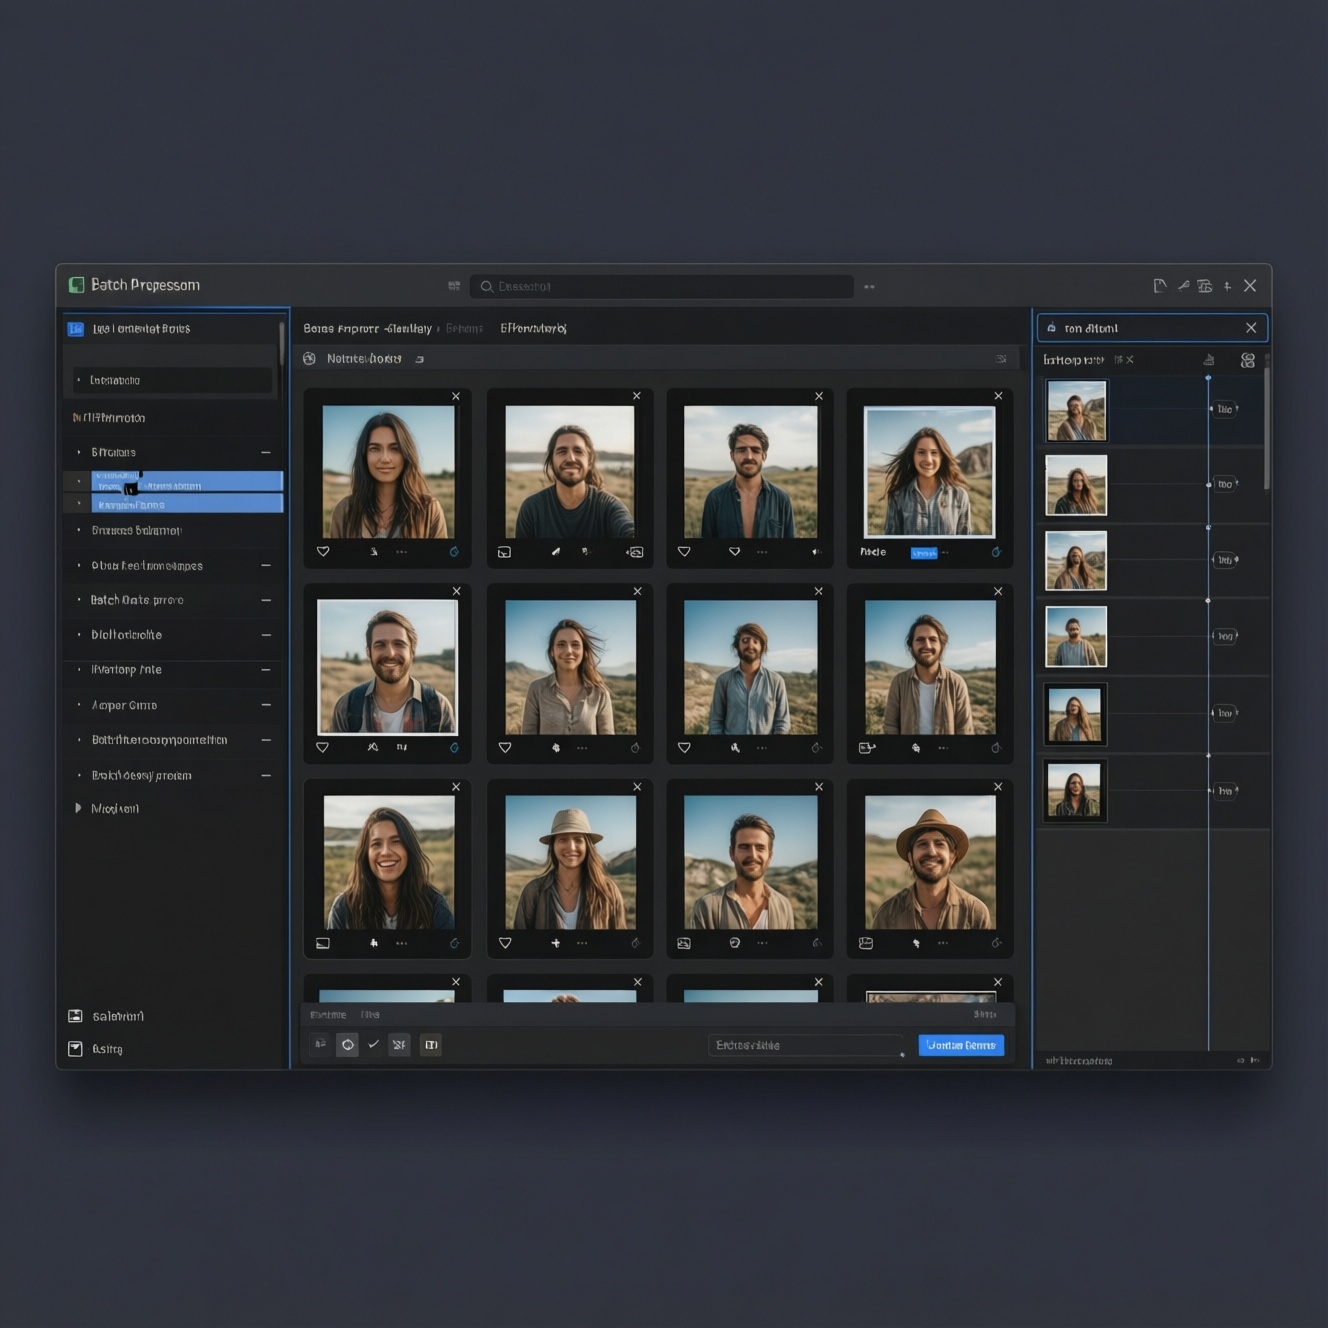The image size is (1328, 1328).
Task: Click the icon right of the bottom toolbar checkmark
Action: (x=399, y=1045)
